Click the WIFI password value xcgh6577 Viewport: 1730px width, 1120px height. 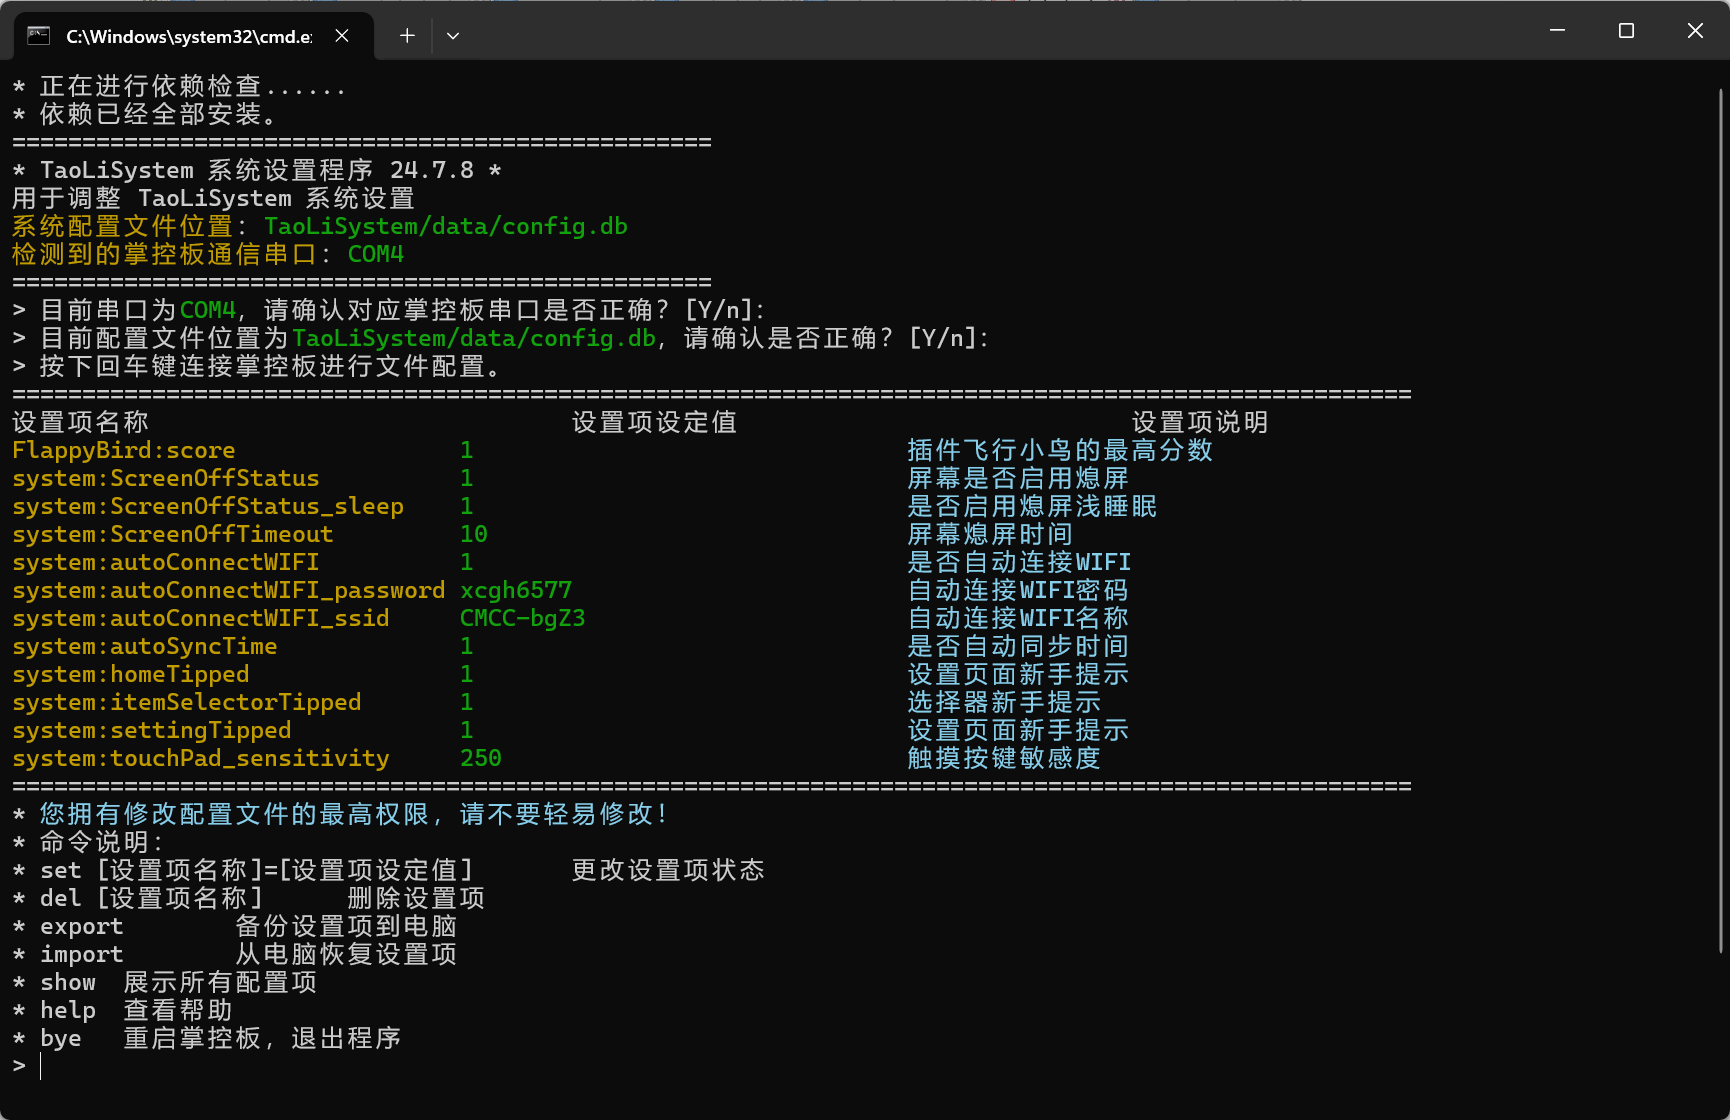coord(516,590)
